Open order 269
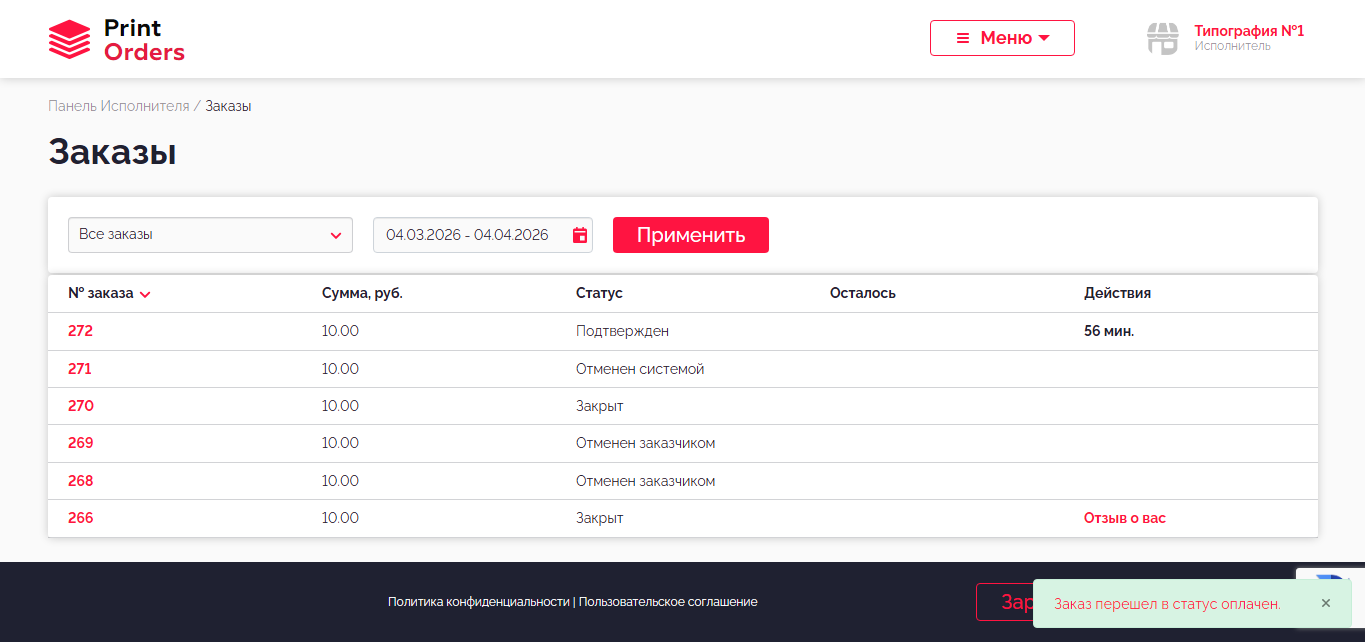This screenshot has width=1365, height=642. (80, 443)
